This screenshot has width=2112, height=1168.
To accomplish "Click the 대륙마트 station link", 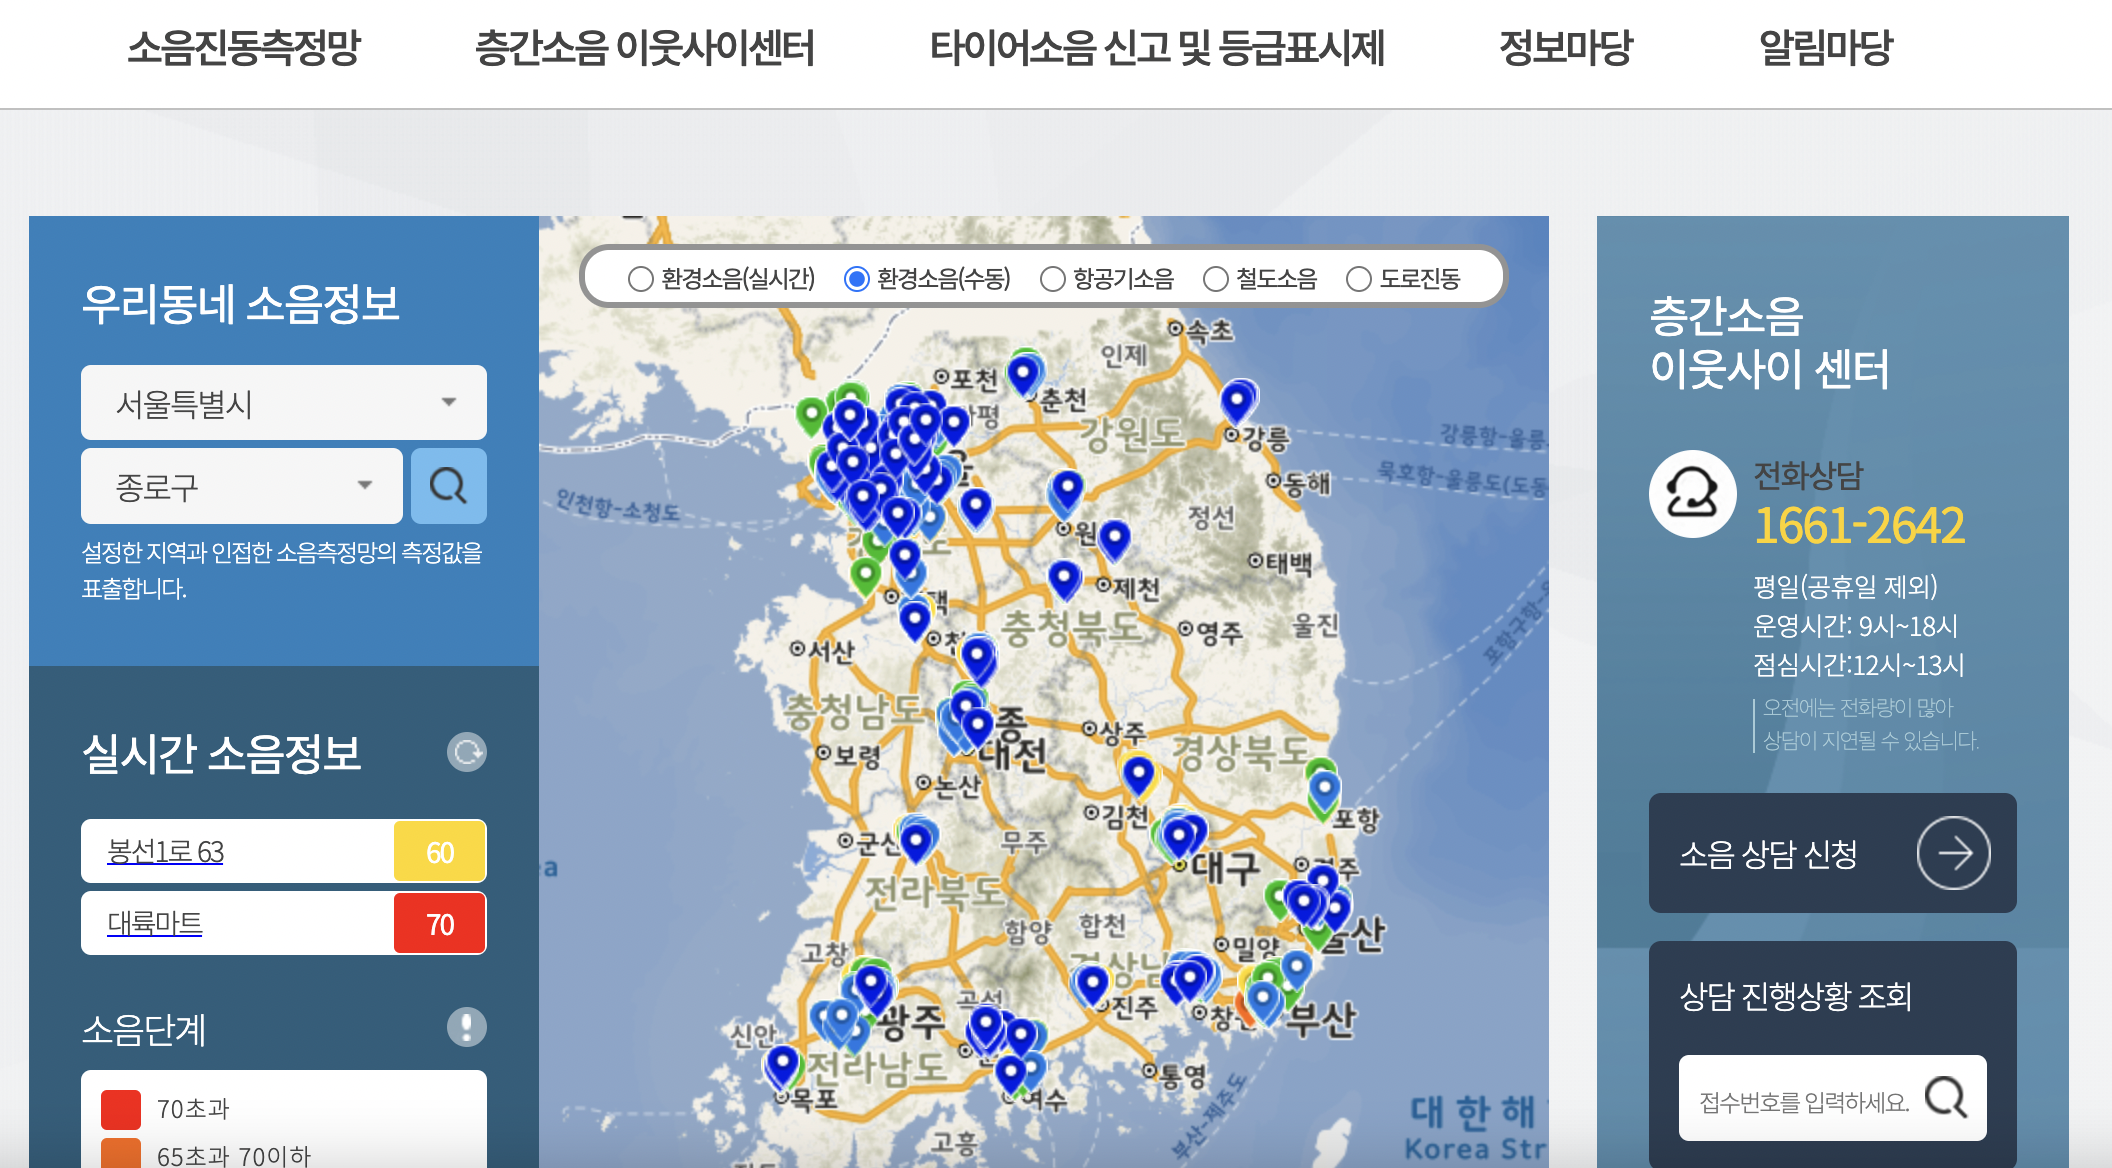I will (154, 923).
